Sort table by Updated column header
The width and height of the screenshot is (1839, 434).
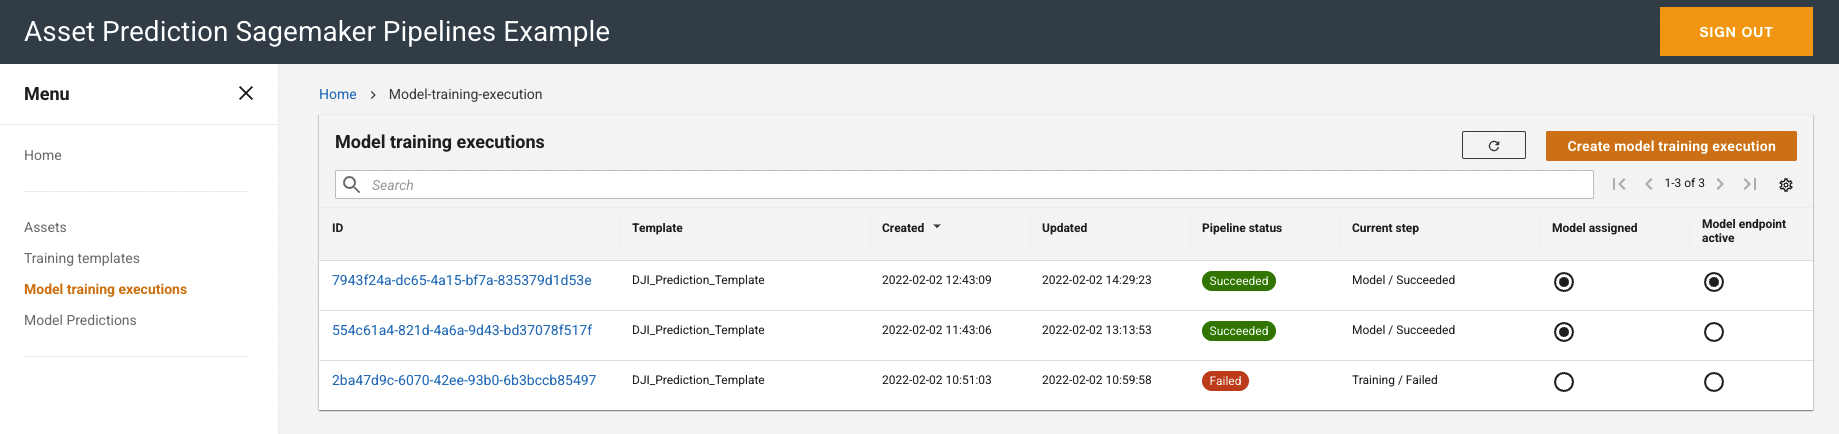point(1064,228)
